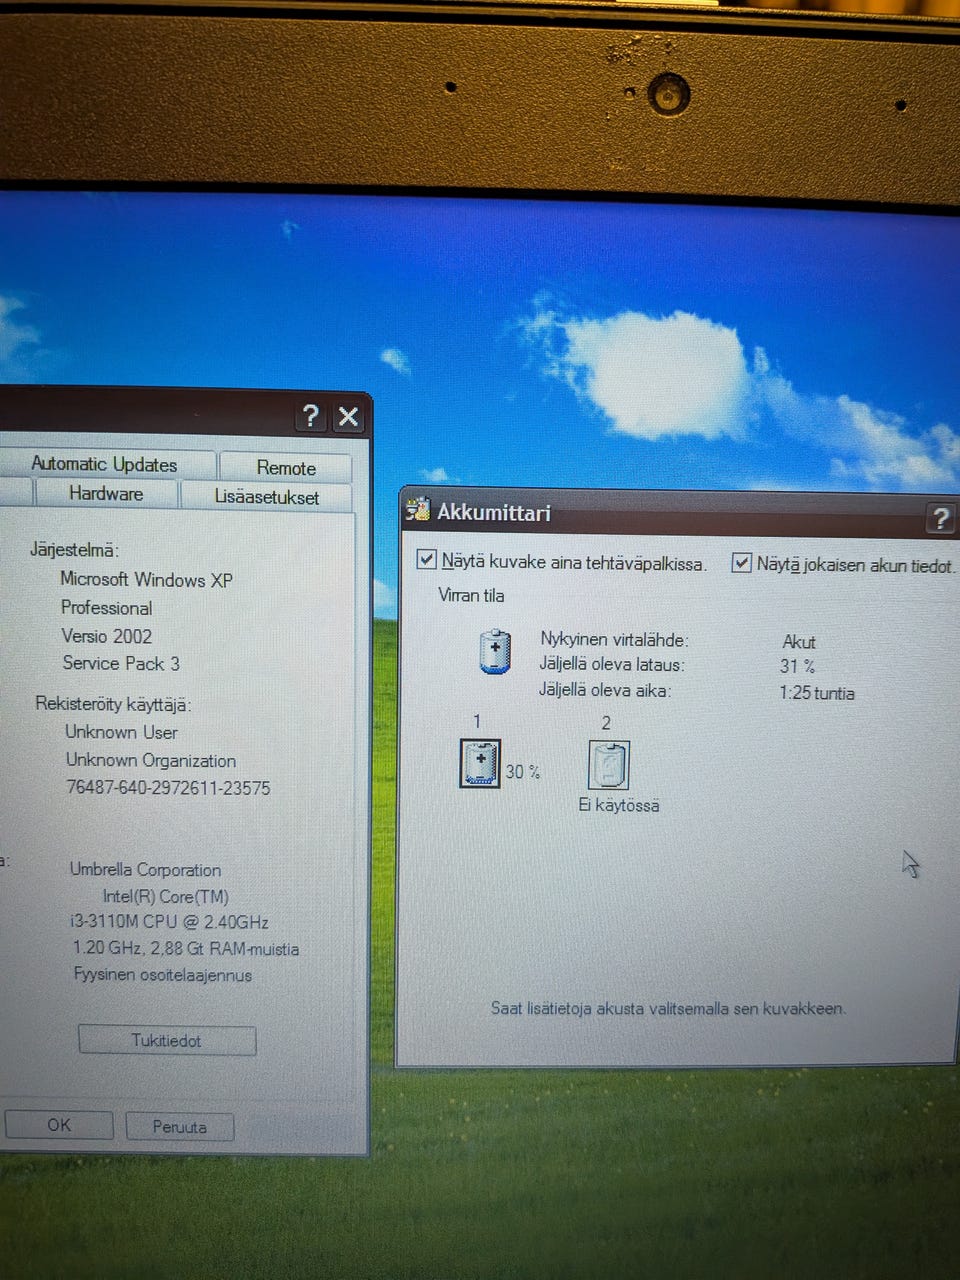Click the '1.20 GHz, 2,88 Gt RAM-muistia' text
This screenshot has height=1280, width=960.
186,948
